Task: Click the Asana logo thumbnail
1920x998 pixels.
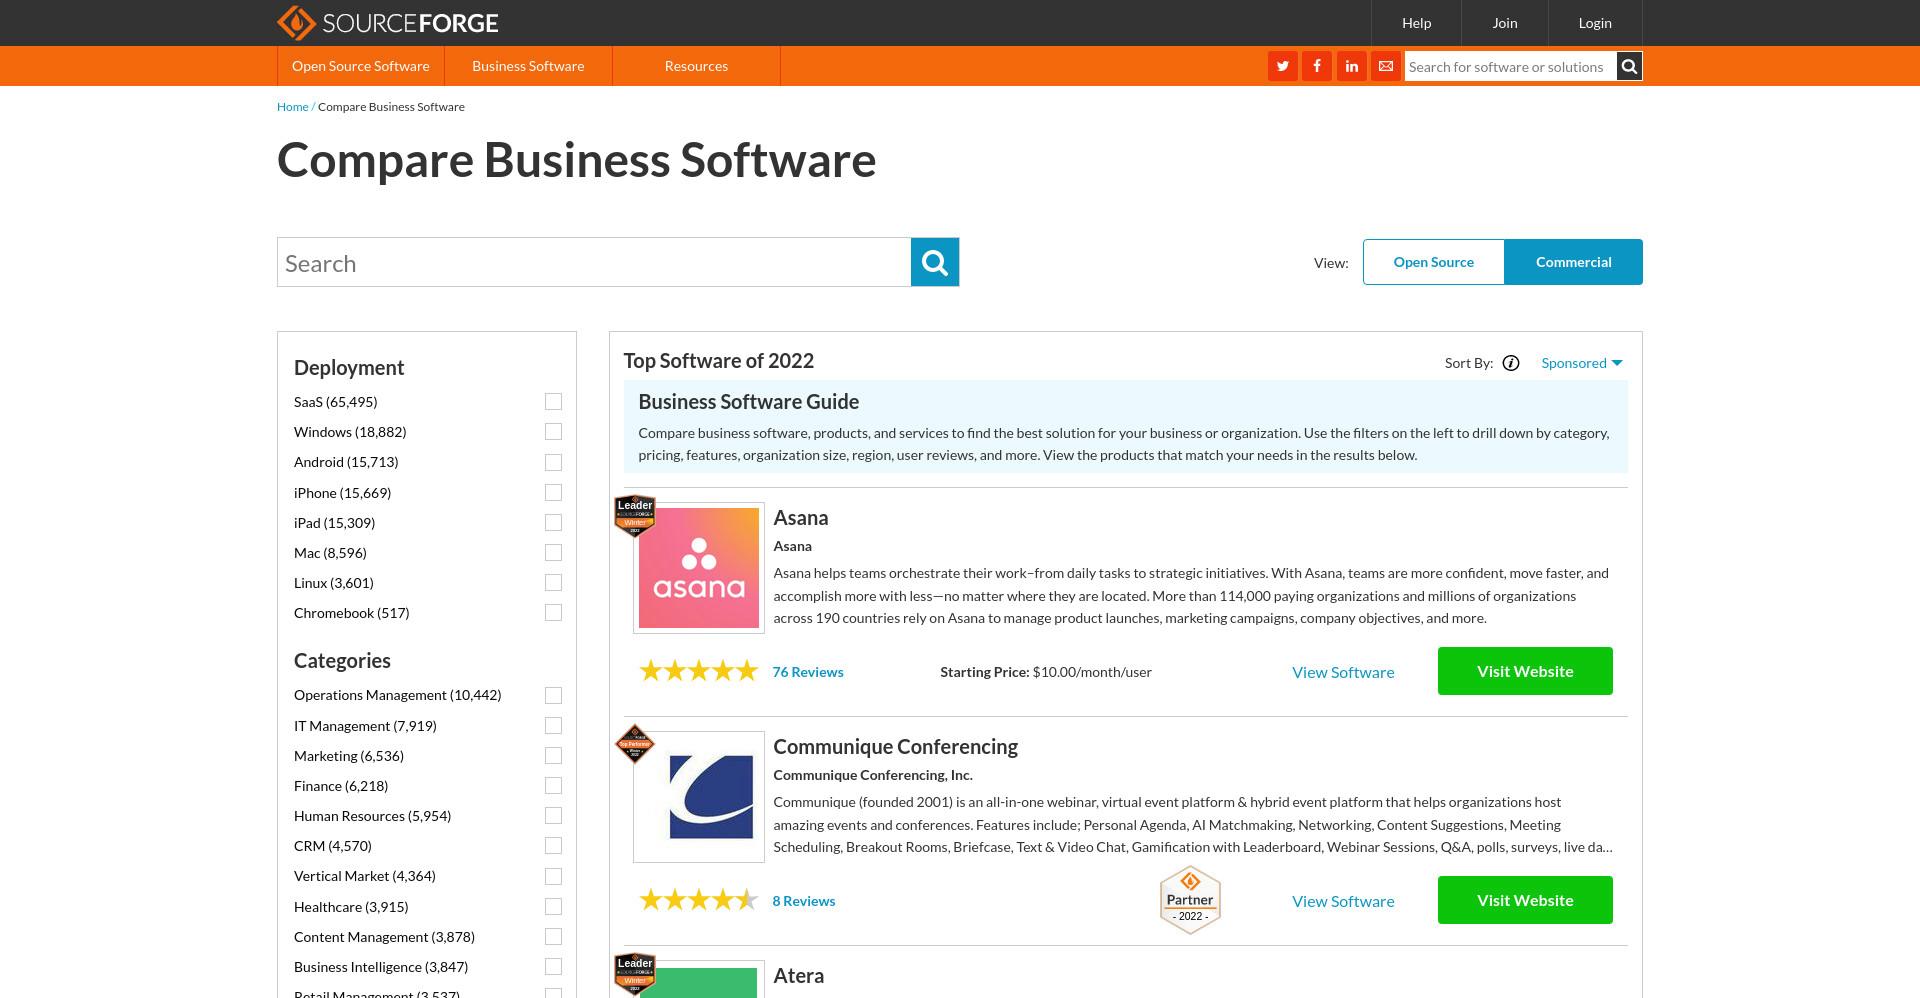Action: point(699,568)
